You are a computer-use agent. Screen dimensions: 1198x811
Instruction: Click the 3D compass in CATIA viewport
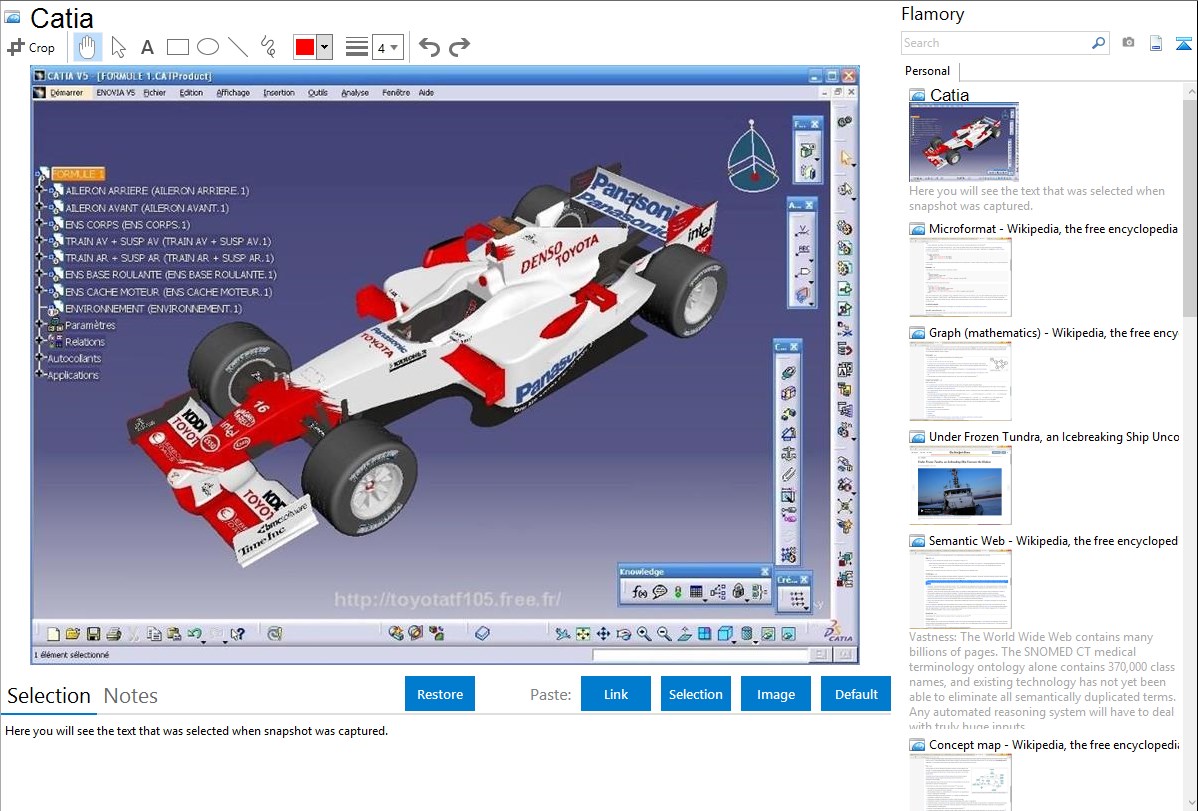coord(753,157)
